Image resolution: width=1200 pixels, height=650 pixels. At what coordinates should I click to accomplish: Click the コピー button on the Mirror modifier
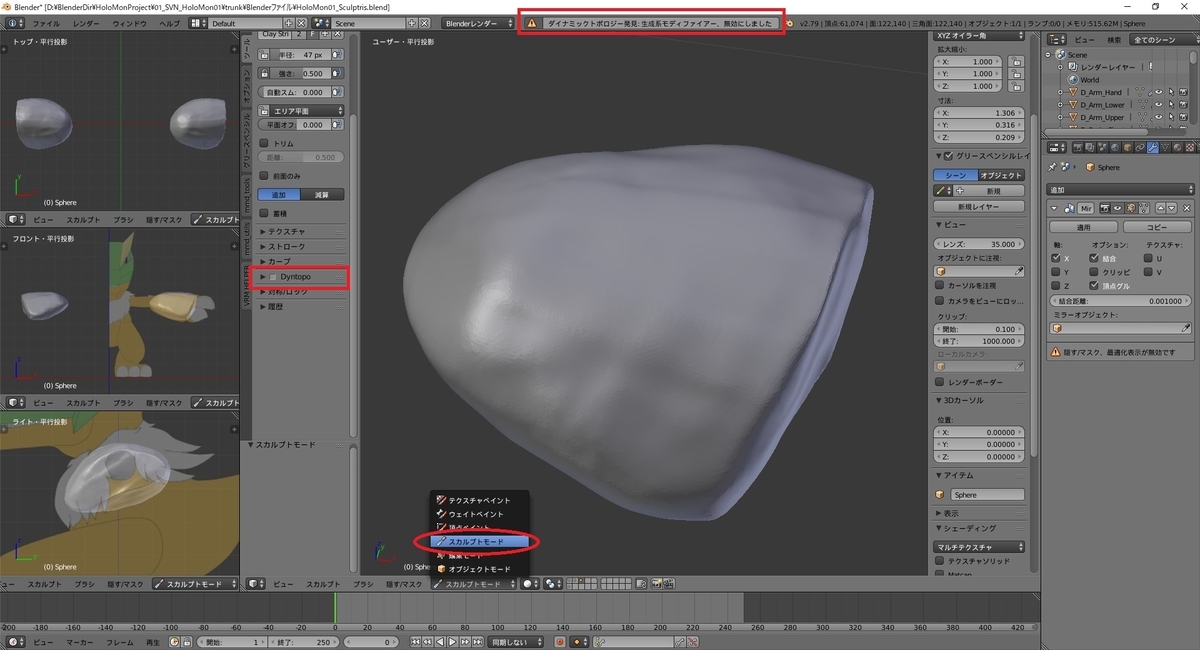point(1157,227)
